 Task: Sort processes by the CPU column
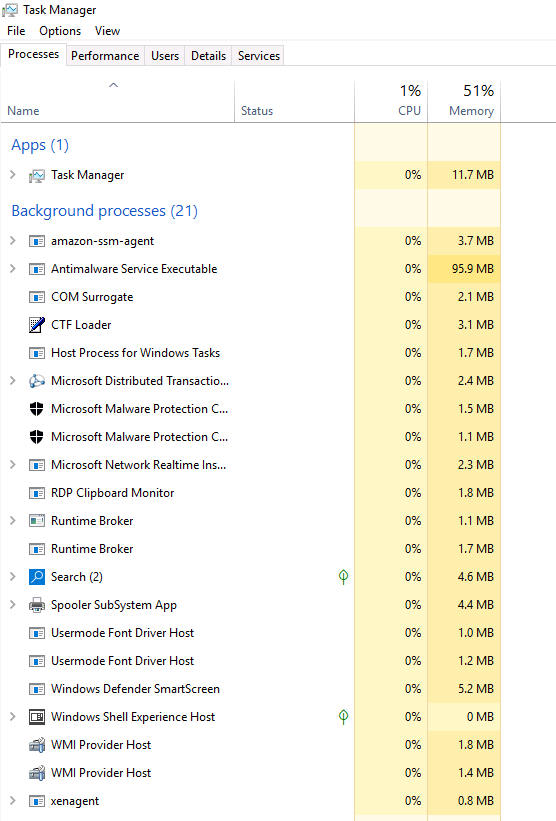391,102
